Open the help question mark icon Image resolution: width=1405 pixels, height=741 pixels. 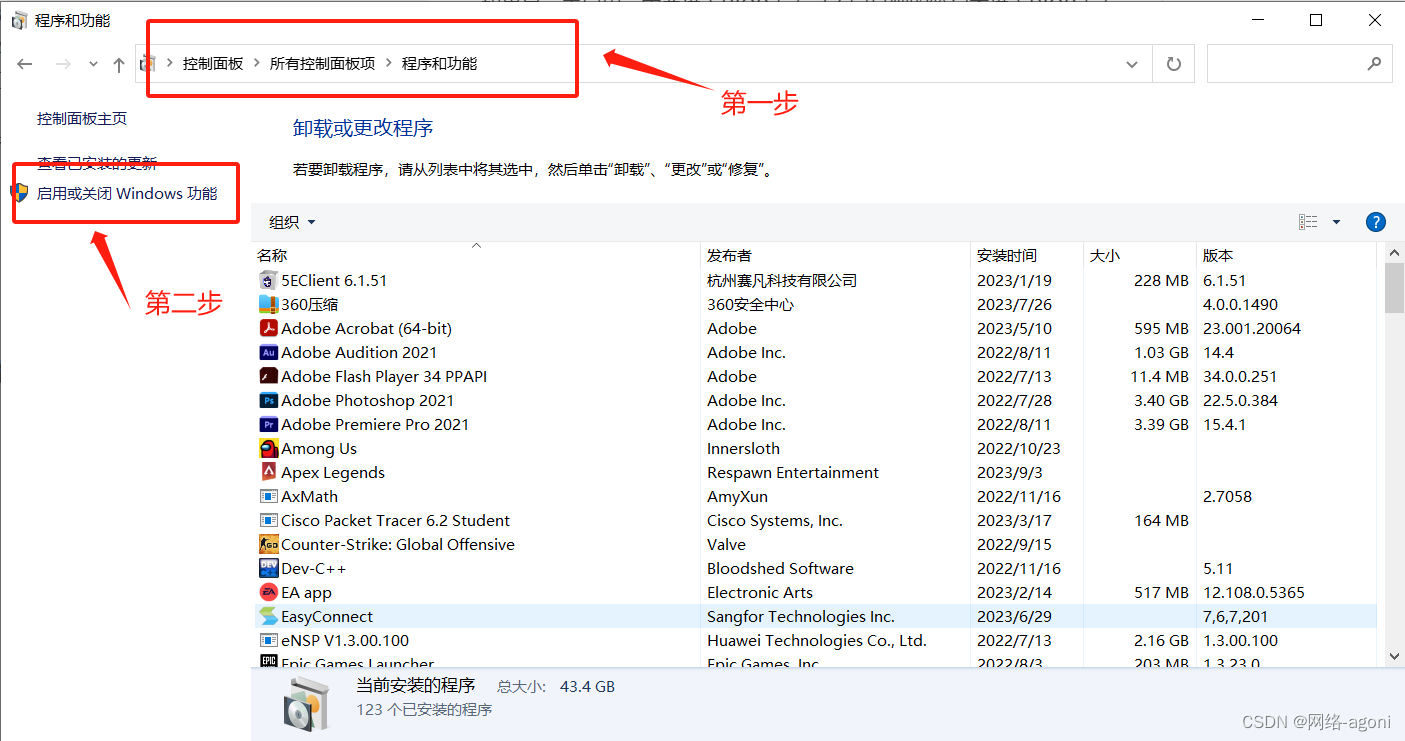click(1375, 222)
